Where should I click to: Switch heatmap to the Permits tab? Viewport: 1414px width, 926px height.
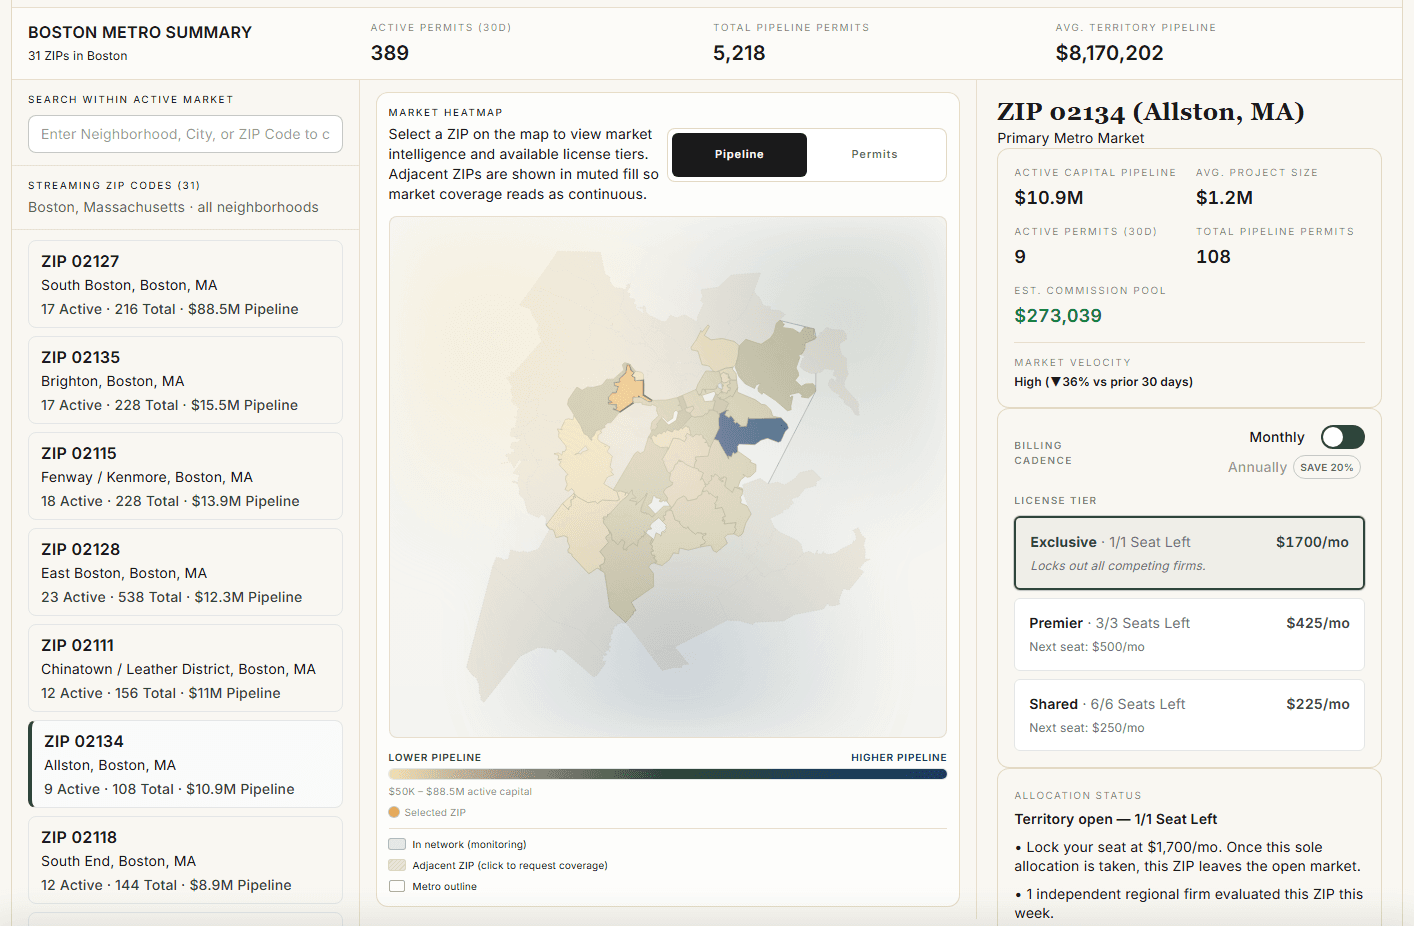pyautogui.click(x=874, y=154)
